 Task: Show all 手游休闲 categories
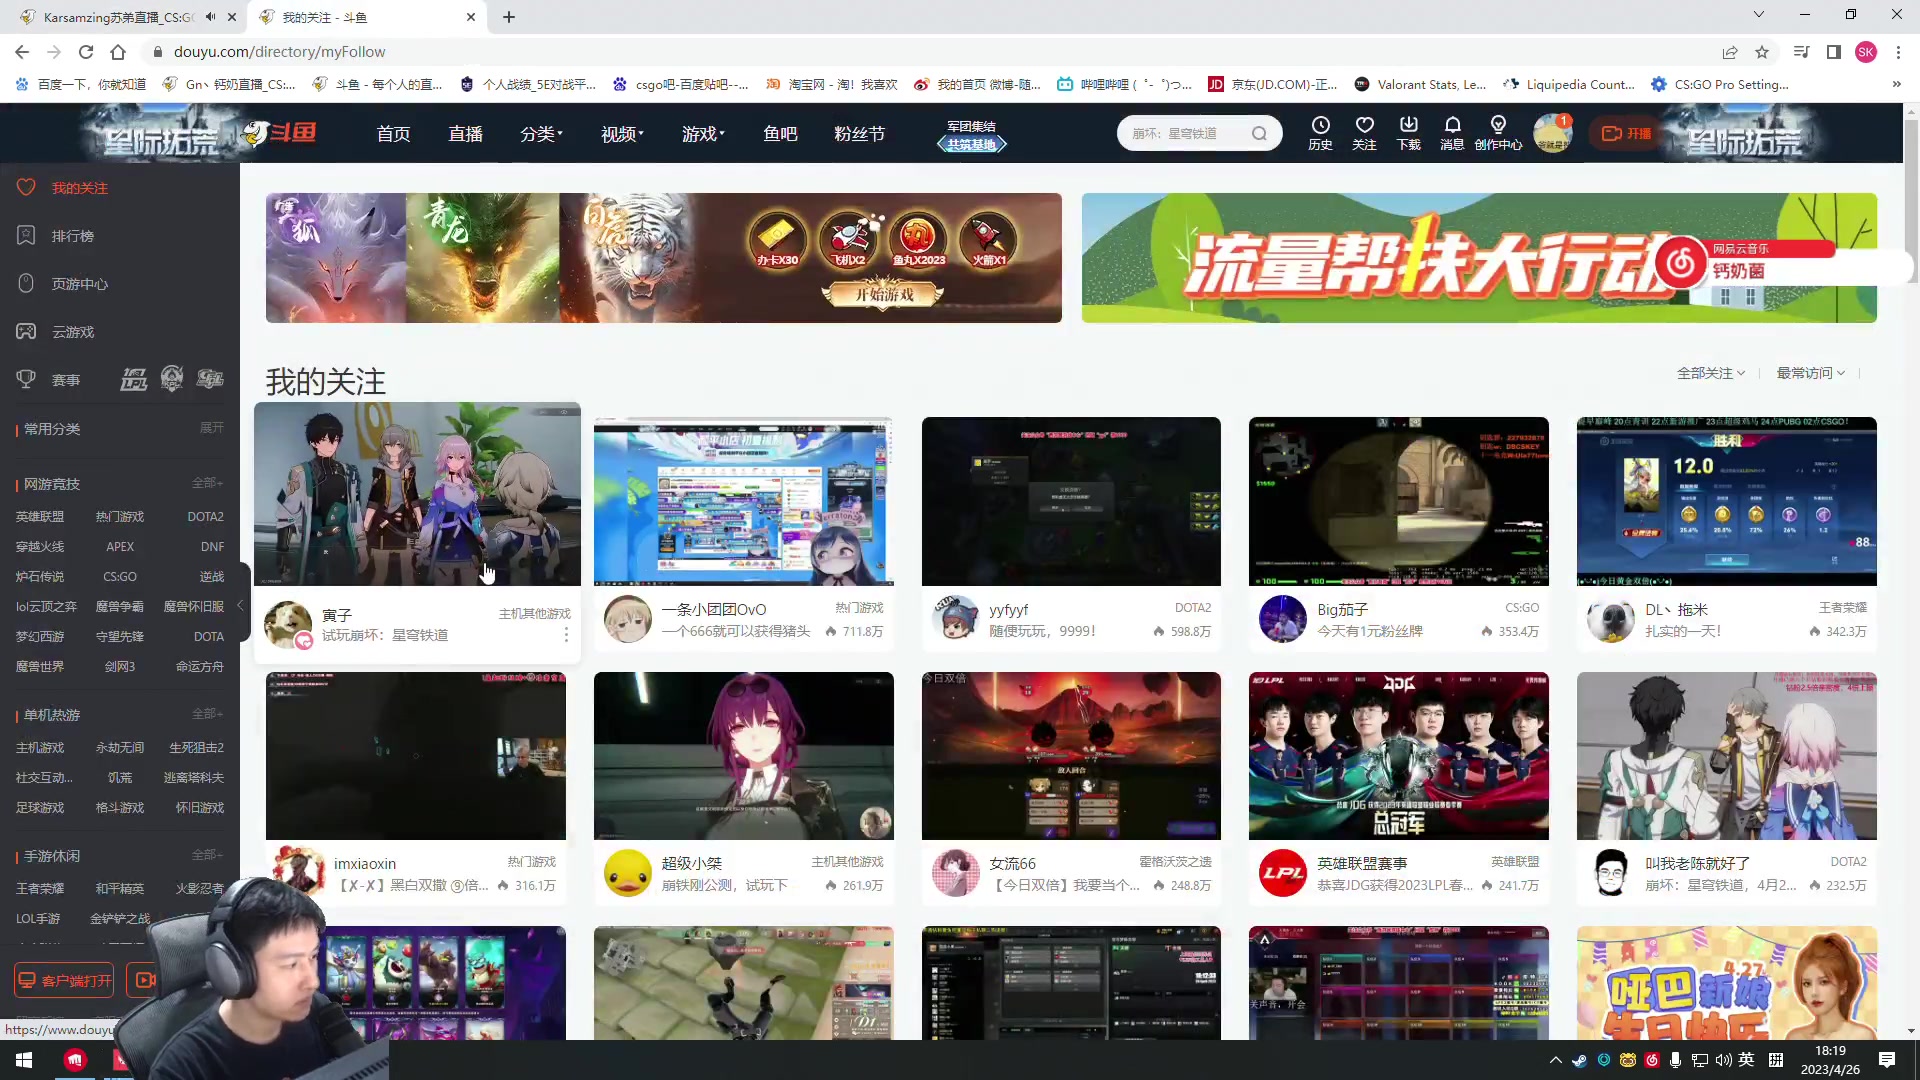(x=207, y=855)
